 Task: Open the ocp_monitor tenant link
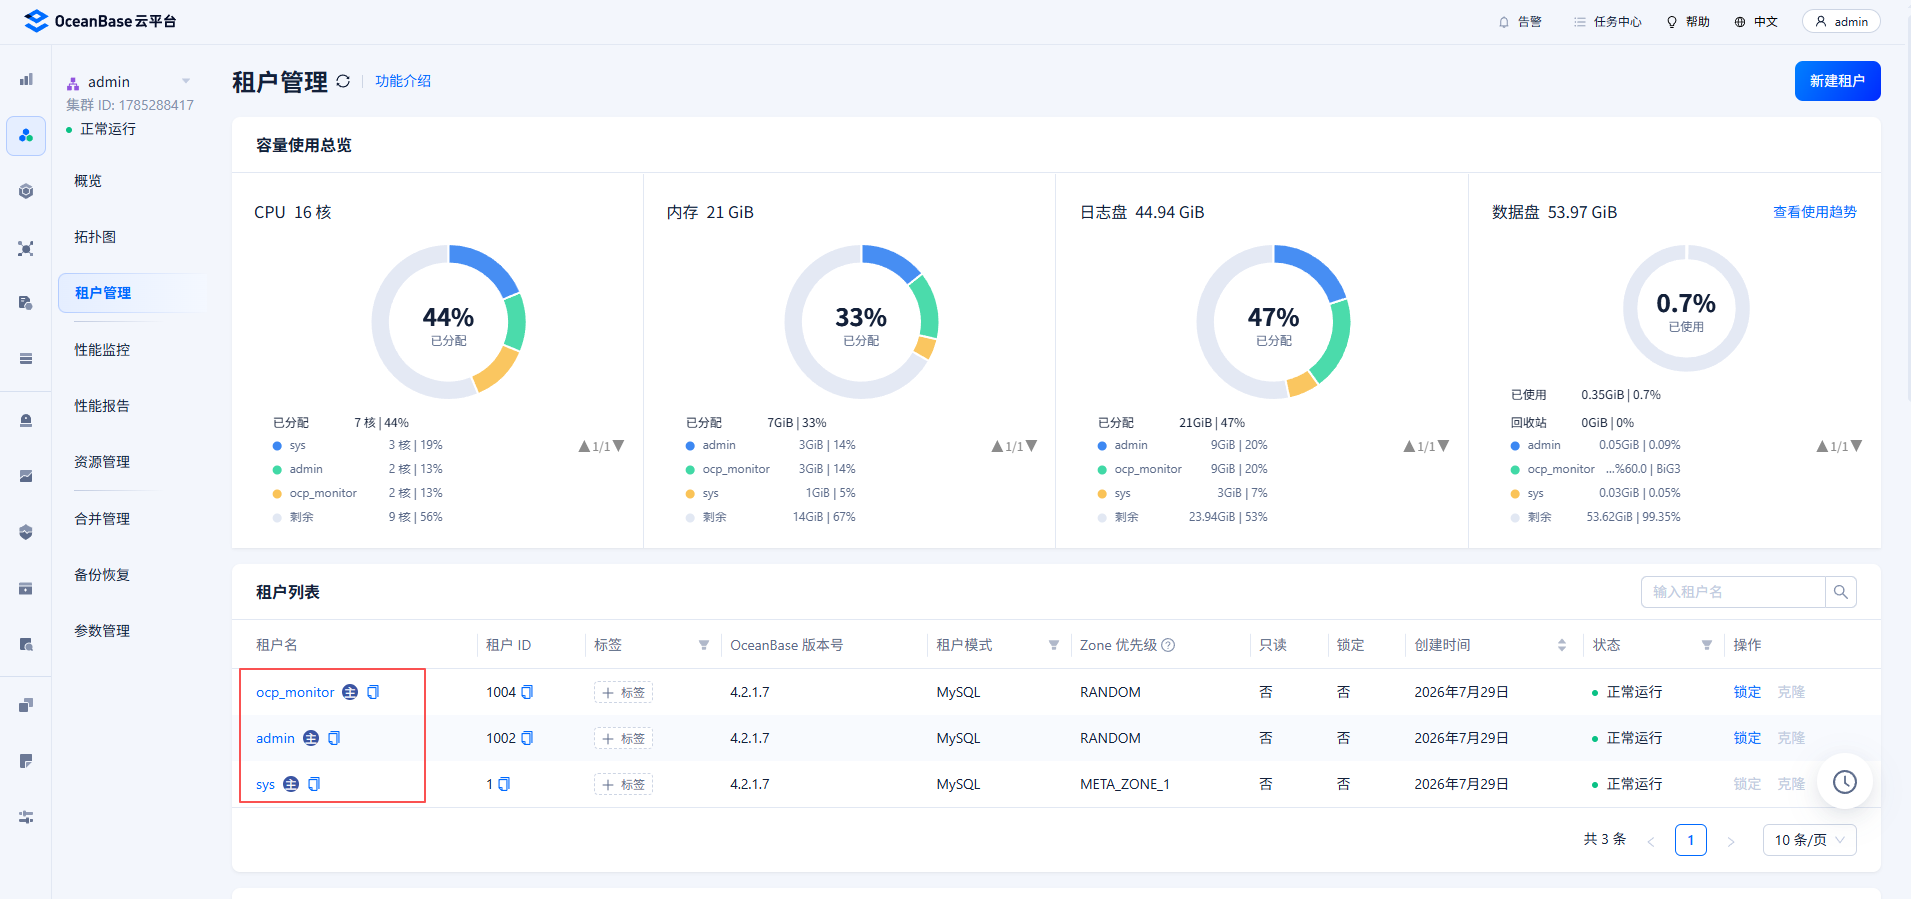[x=295, y=692]
